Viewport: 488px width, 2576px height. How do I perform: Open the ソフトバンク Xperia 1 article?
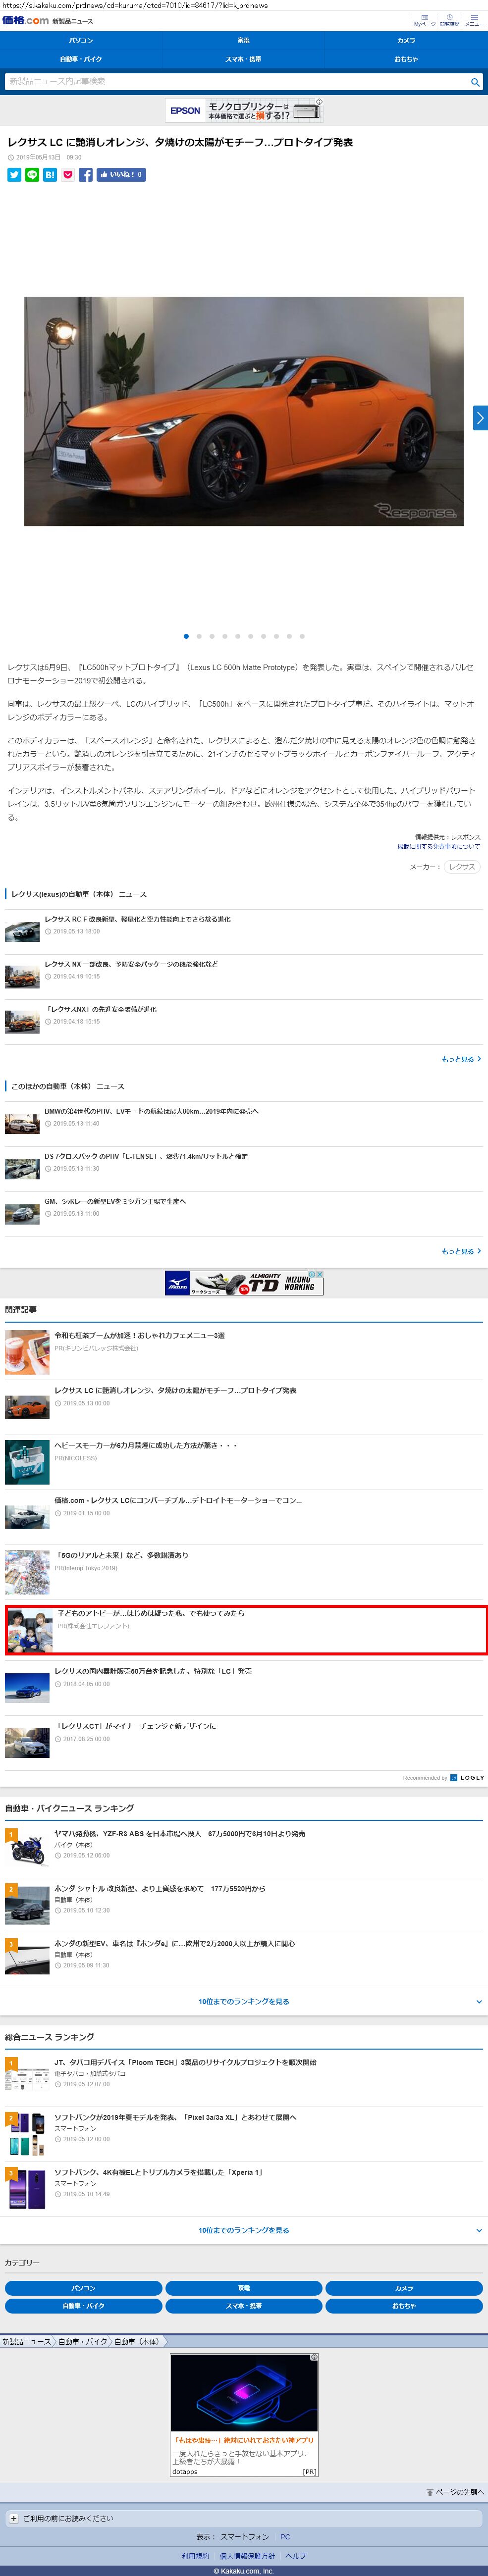[x=158, y=2173]
